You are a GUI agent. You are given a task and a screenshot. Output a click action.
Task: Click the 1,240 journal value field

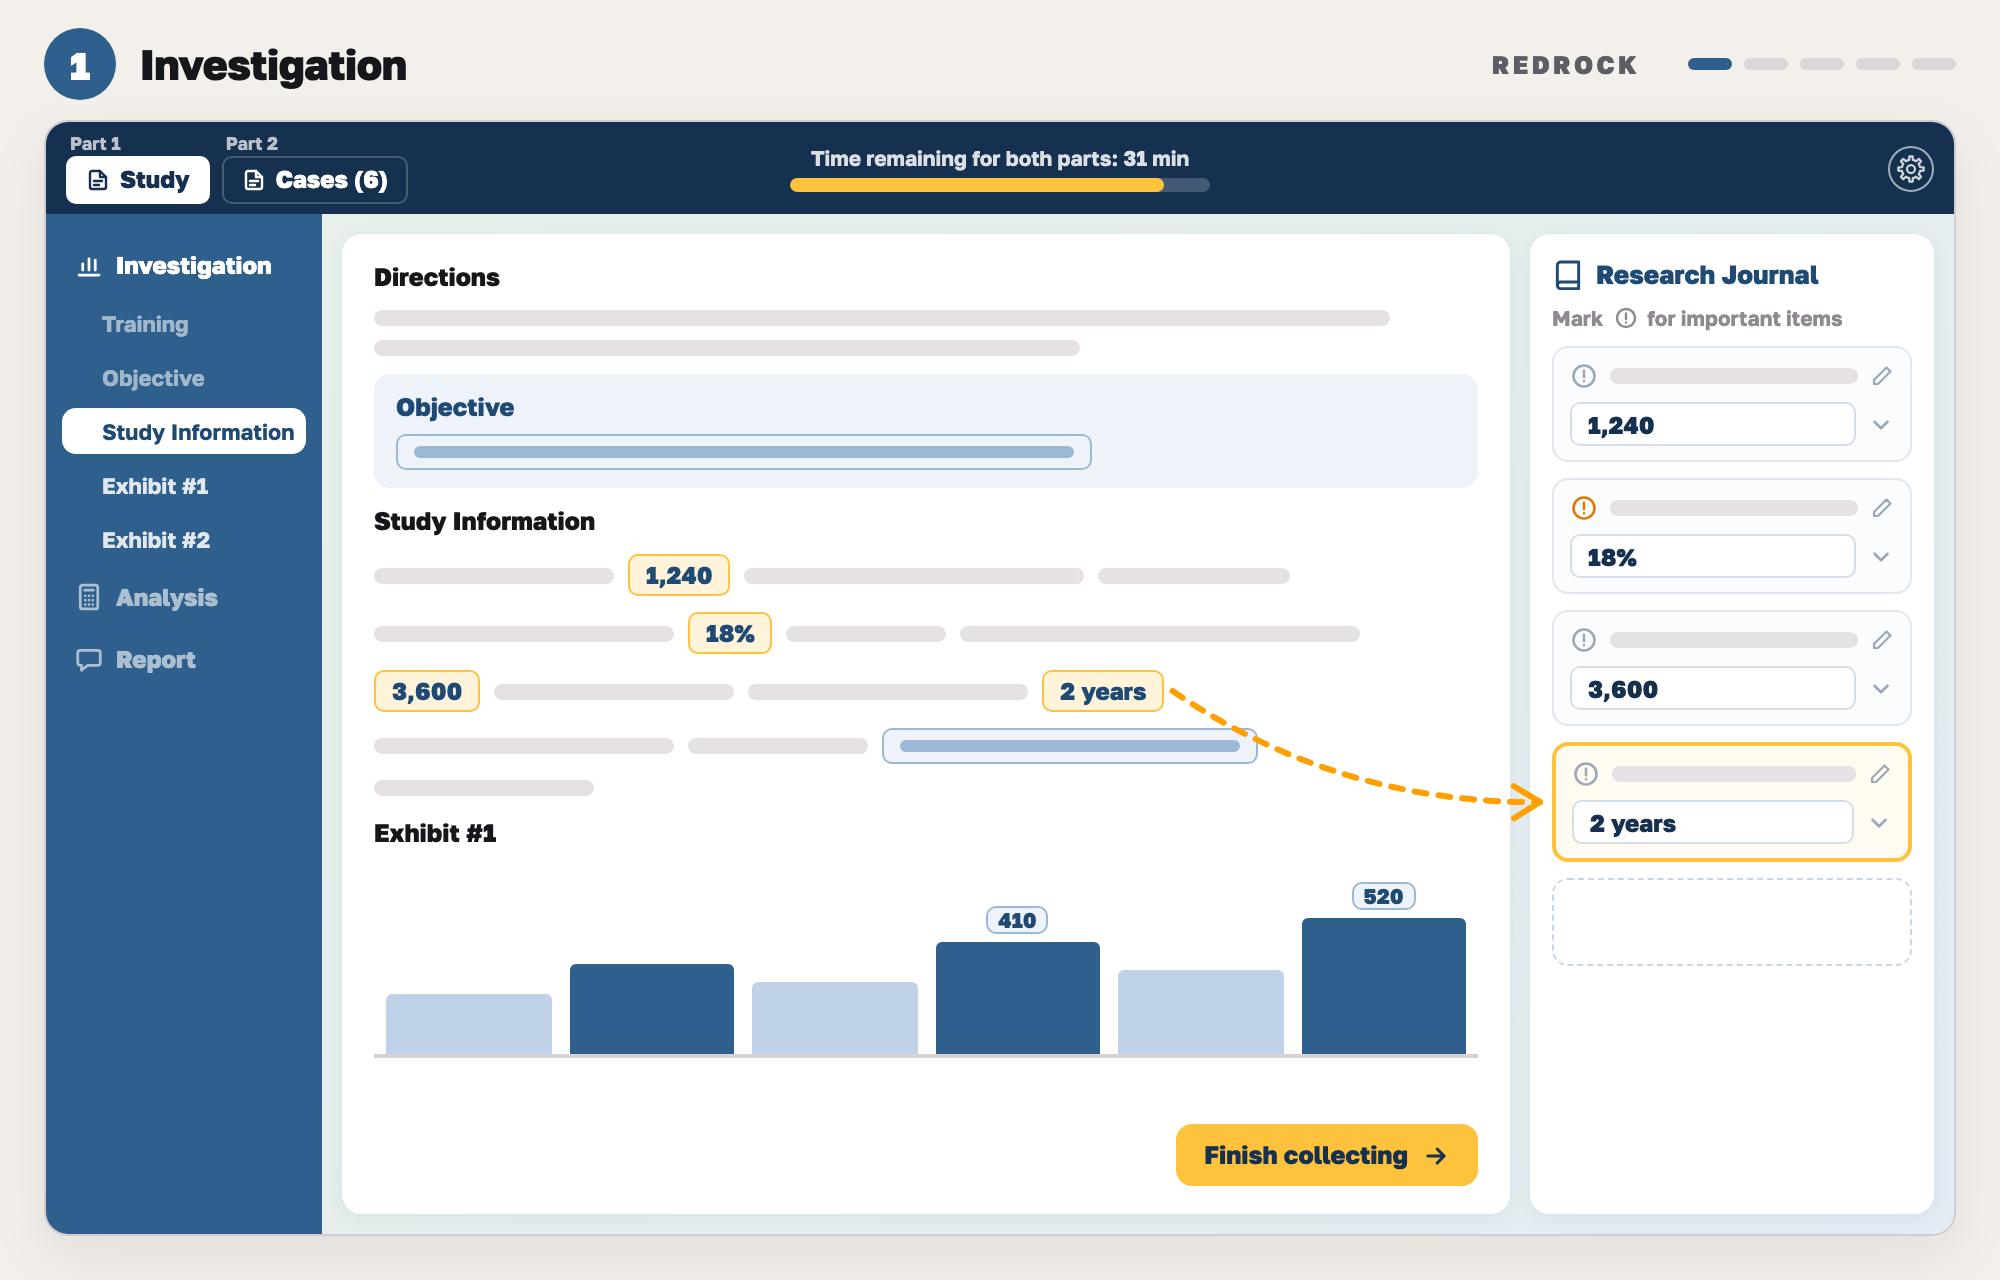(1713, 425)
